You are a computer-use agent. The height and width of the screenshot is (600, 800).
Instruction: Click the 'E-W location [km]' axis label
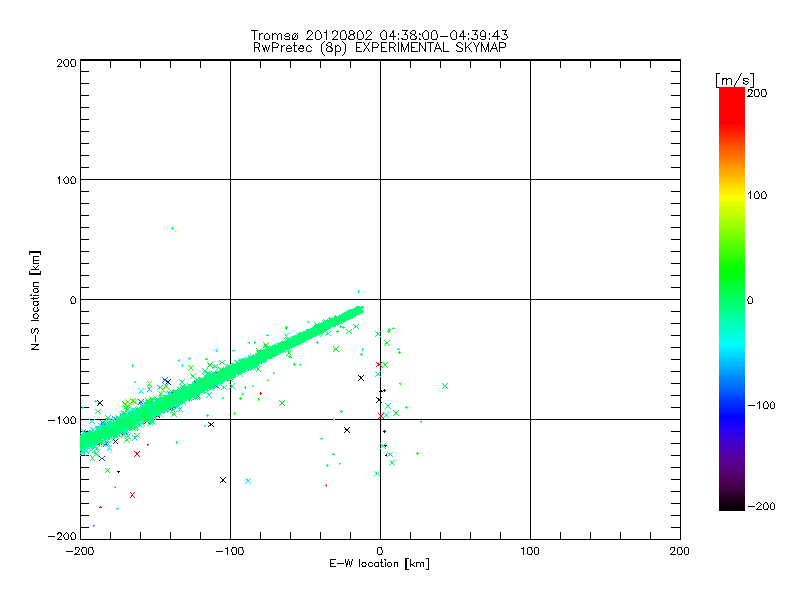379,564
